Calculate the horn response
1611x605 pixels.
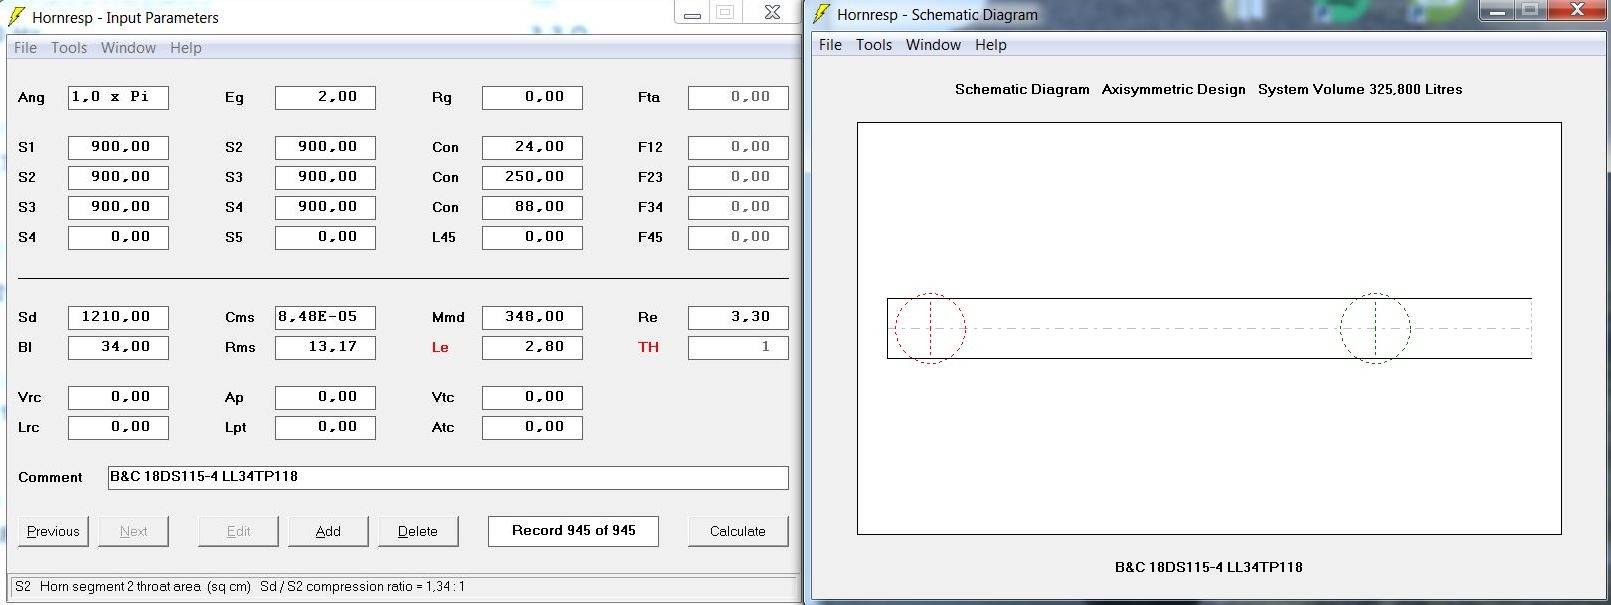(x=738, y=531)
